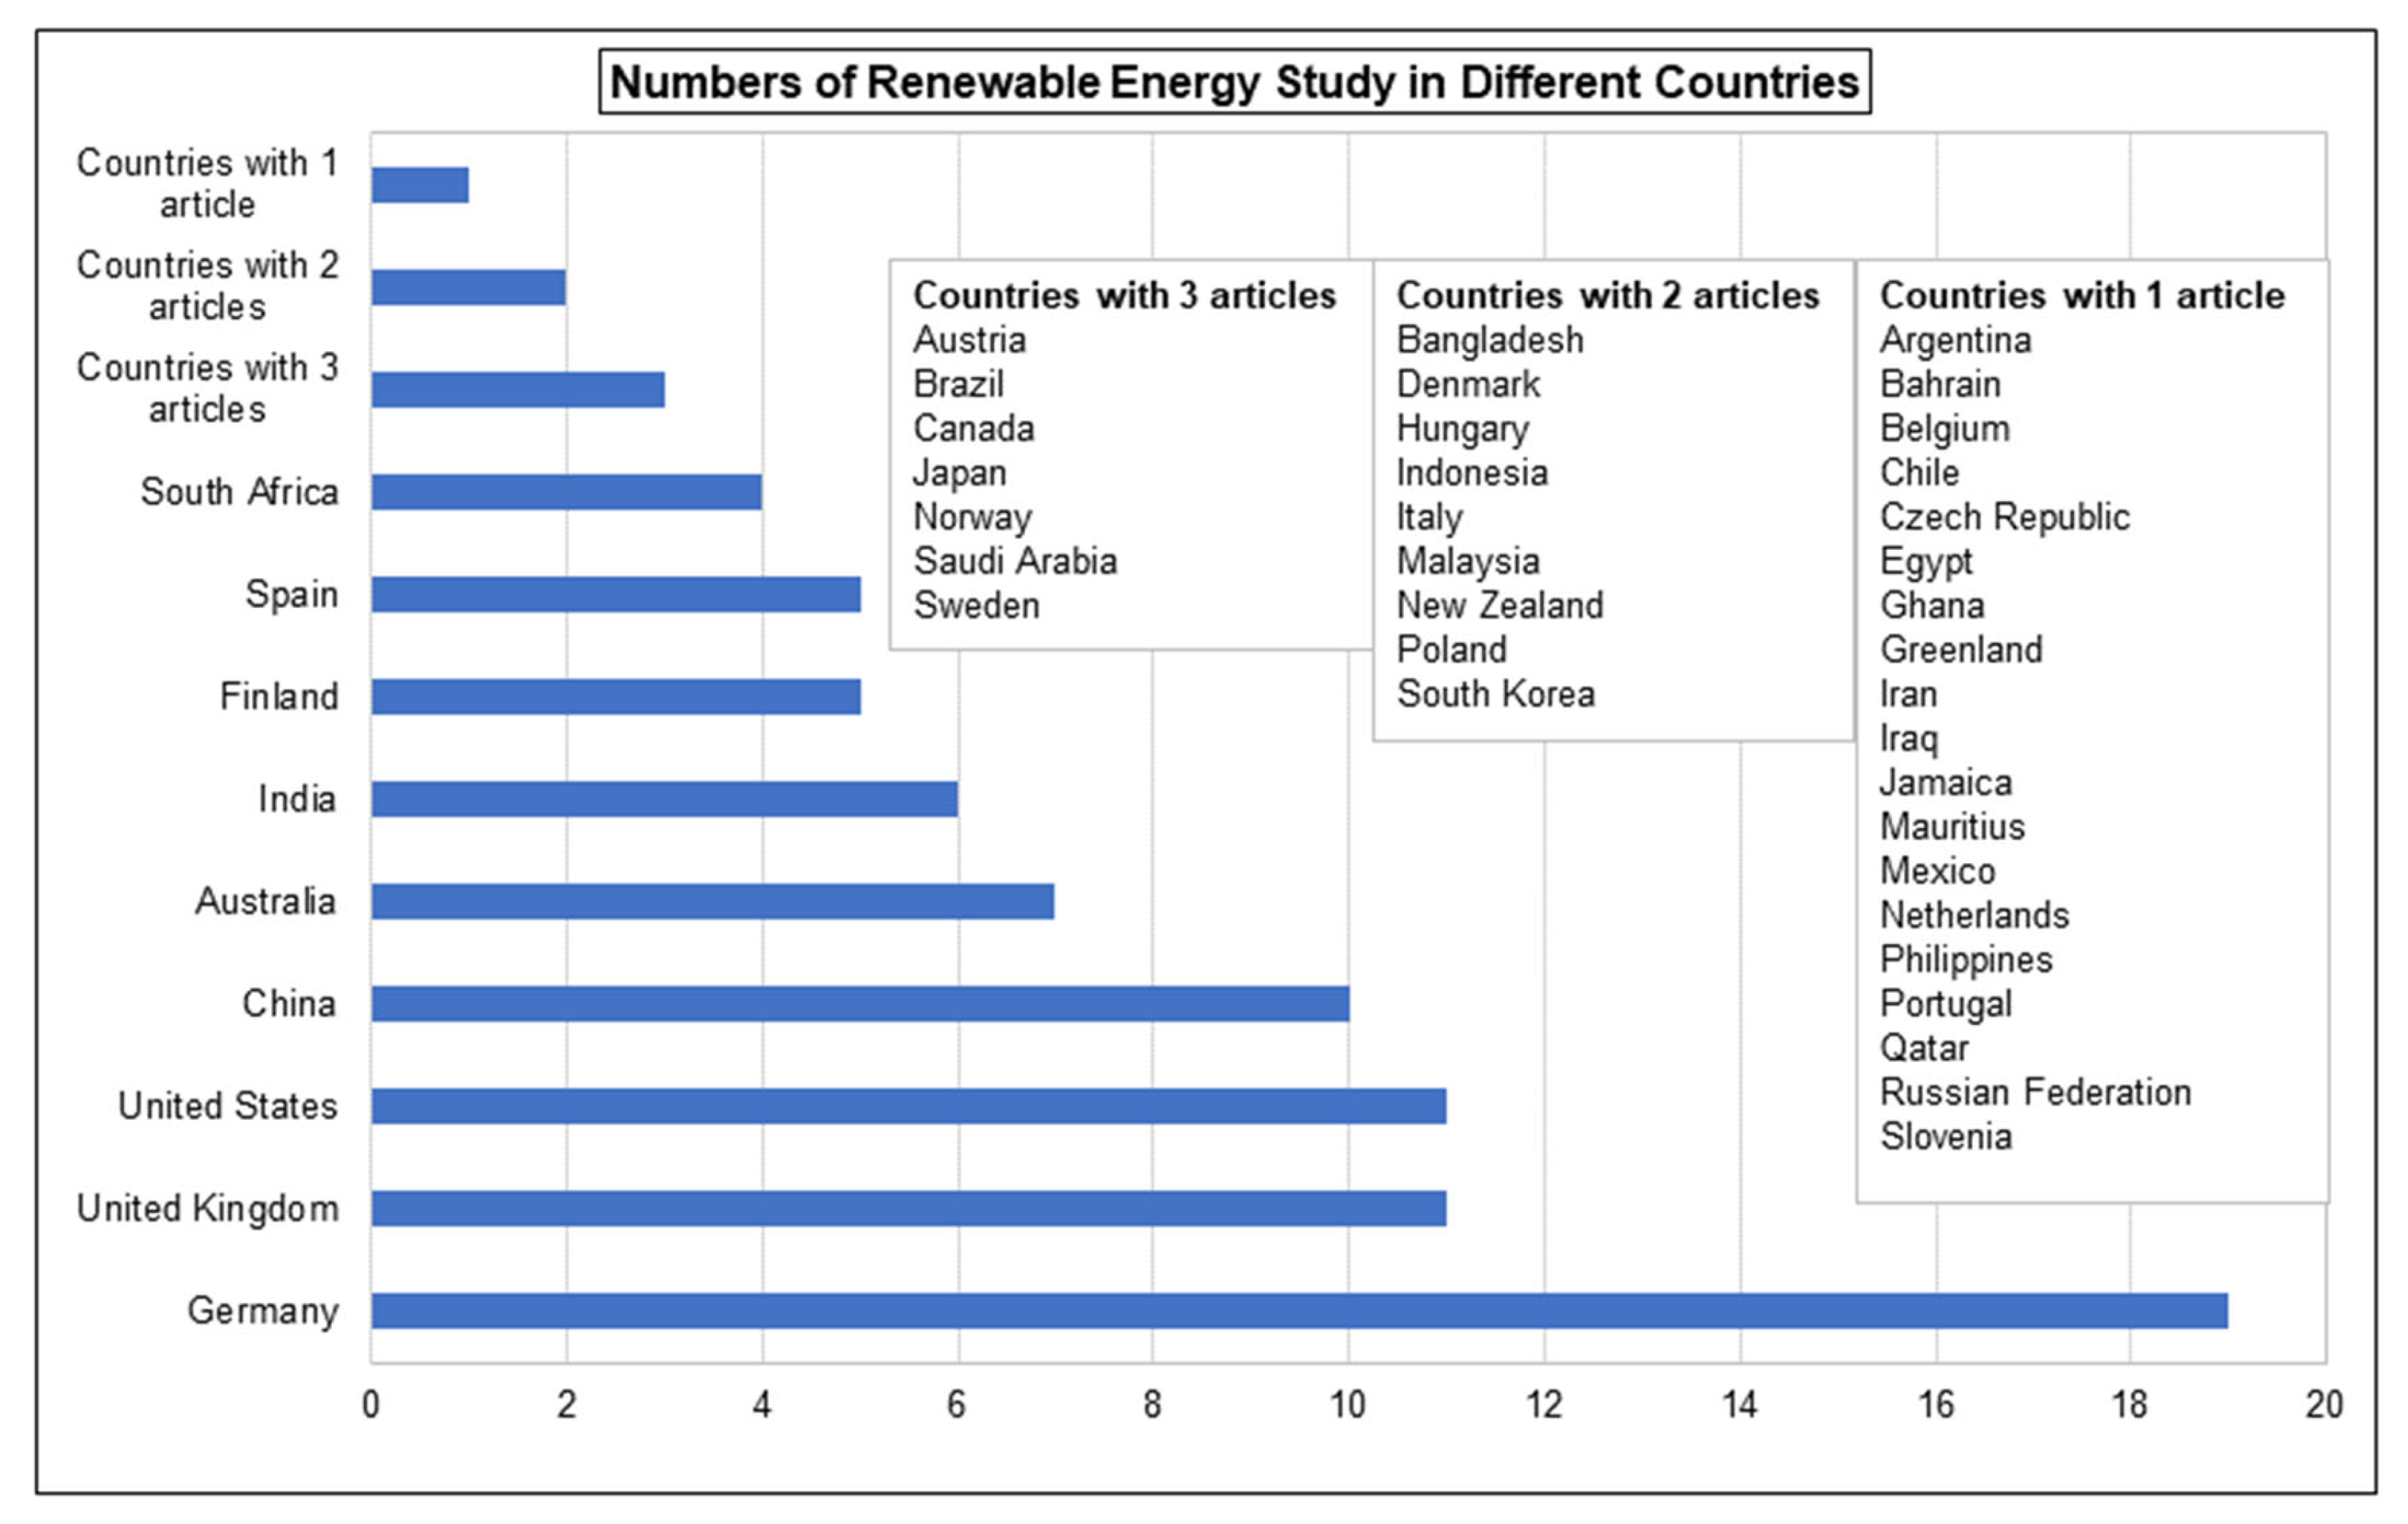The width and height of the screenshot is (2408, 1524).
Task: Click the Germany axis label
Action: click(263, 1310)
